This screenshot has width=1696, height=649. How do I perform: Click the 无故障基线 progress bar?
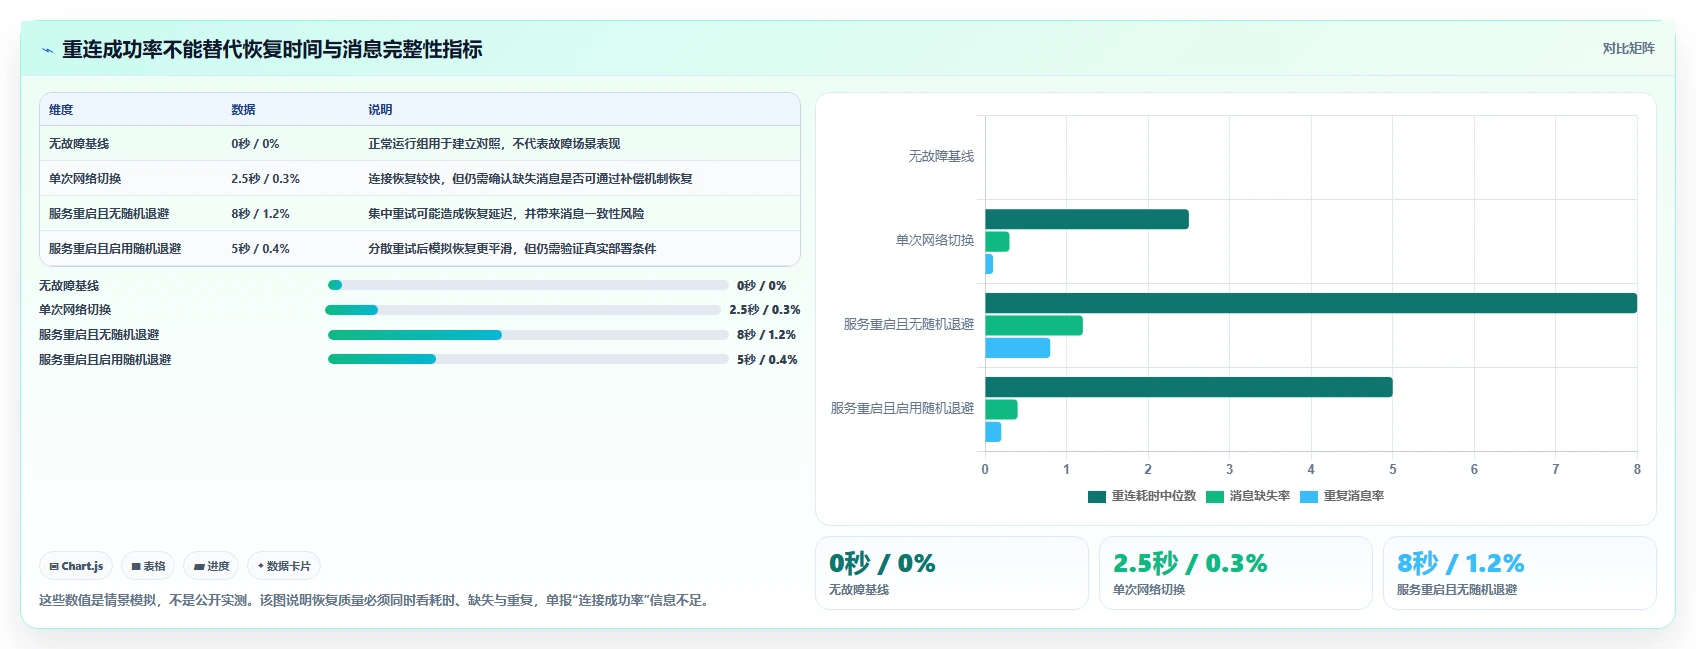[x=528, y=285]
